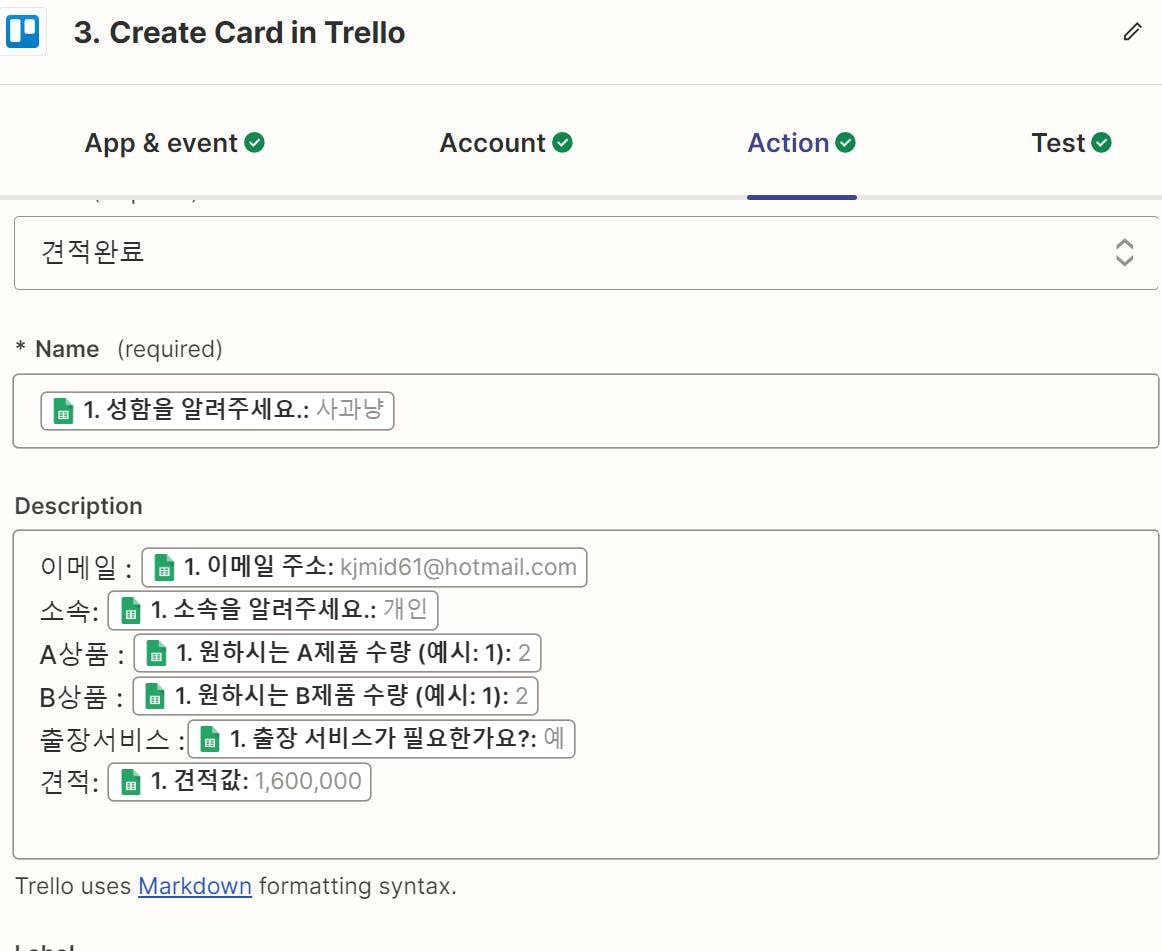Click the Trello app icon

click(22, 32)
